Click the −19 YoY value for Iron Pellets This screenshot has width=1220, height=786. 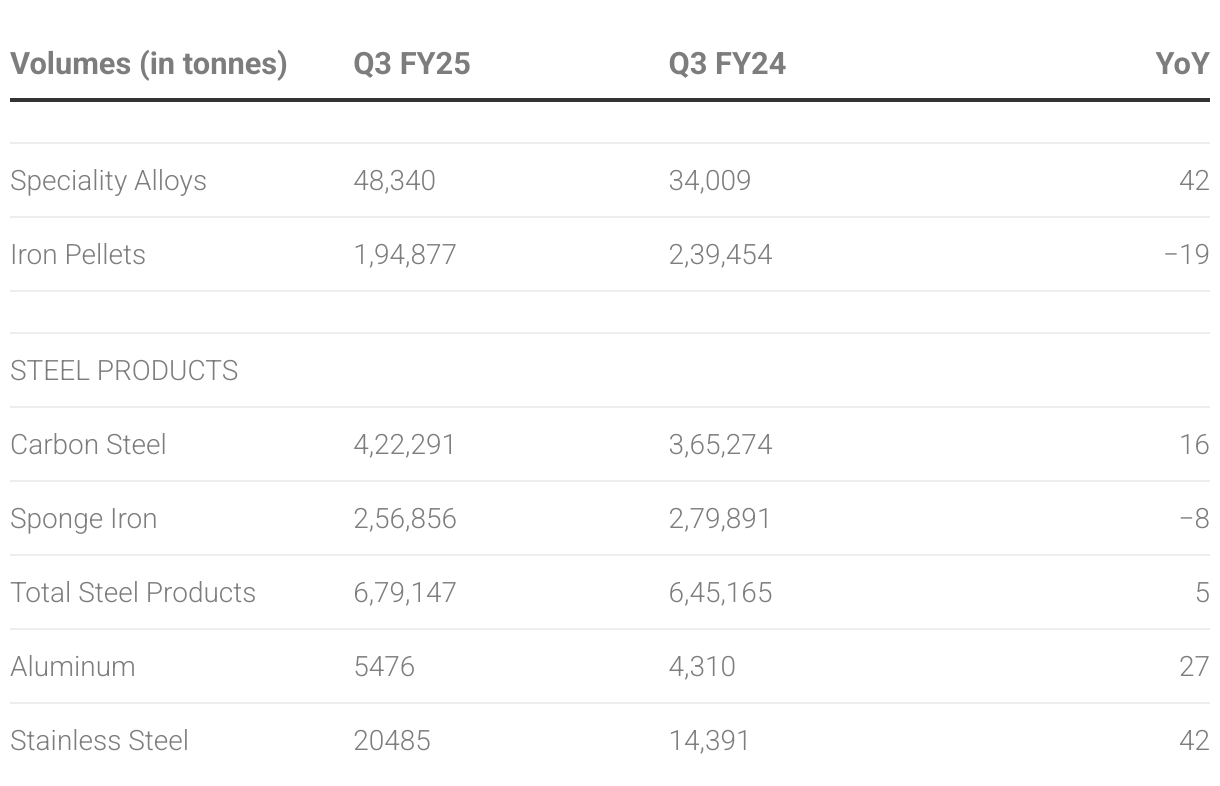click(1187, 255)
